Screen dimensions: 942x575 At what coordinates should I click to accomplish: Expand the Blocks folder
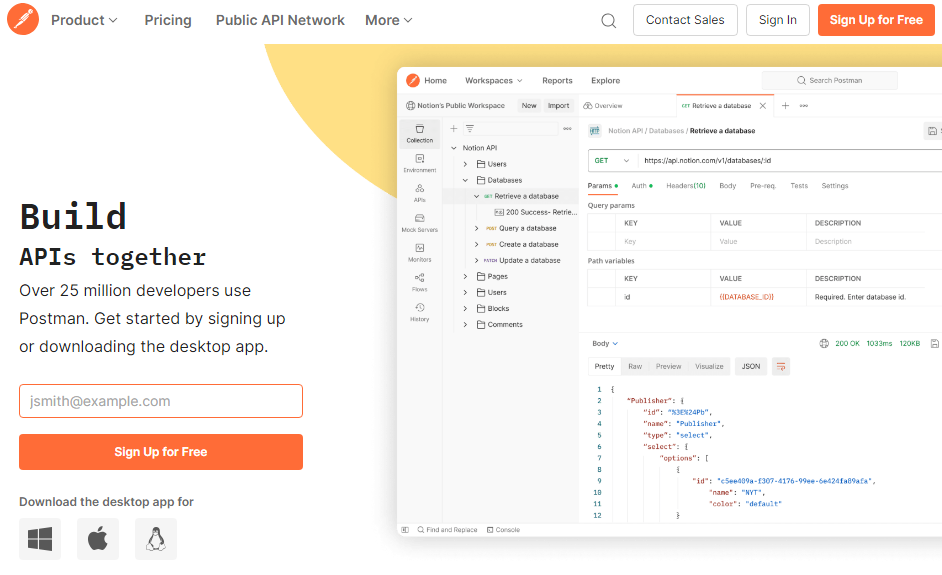(465, 308)
